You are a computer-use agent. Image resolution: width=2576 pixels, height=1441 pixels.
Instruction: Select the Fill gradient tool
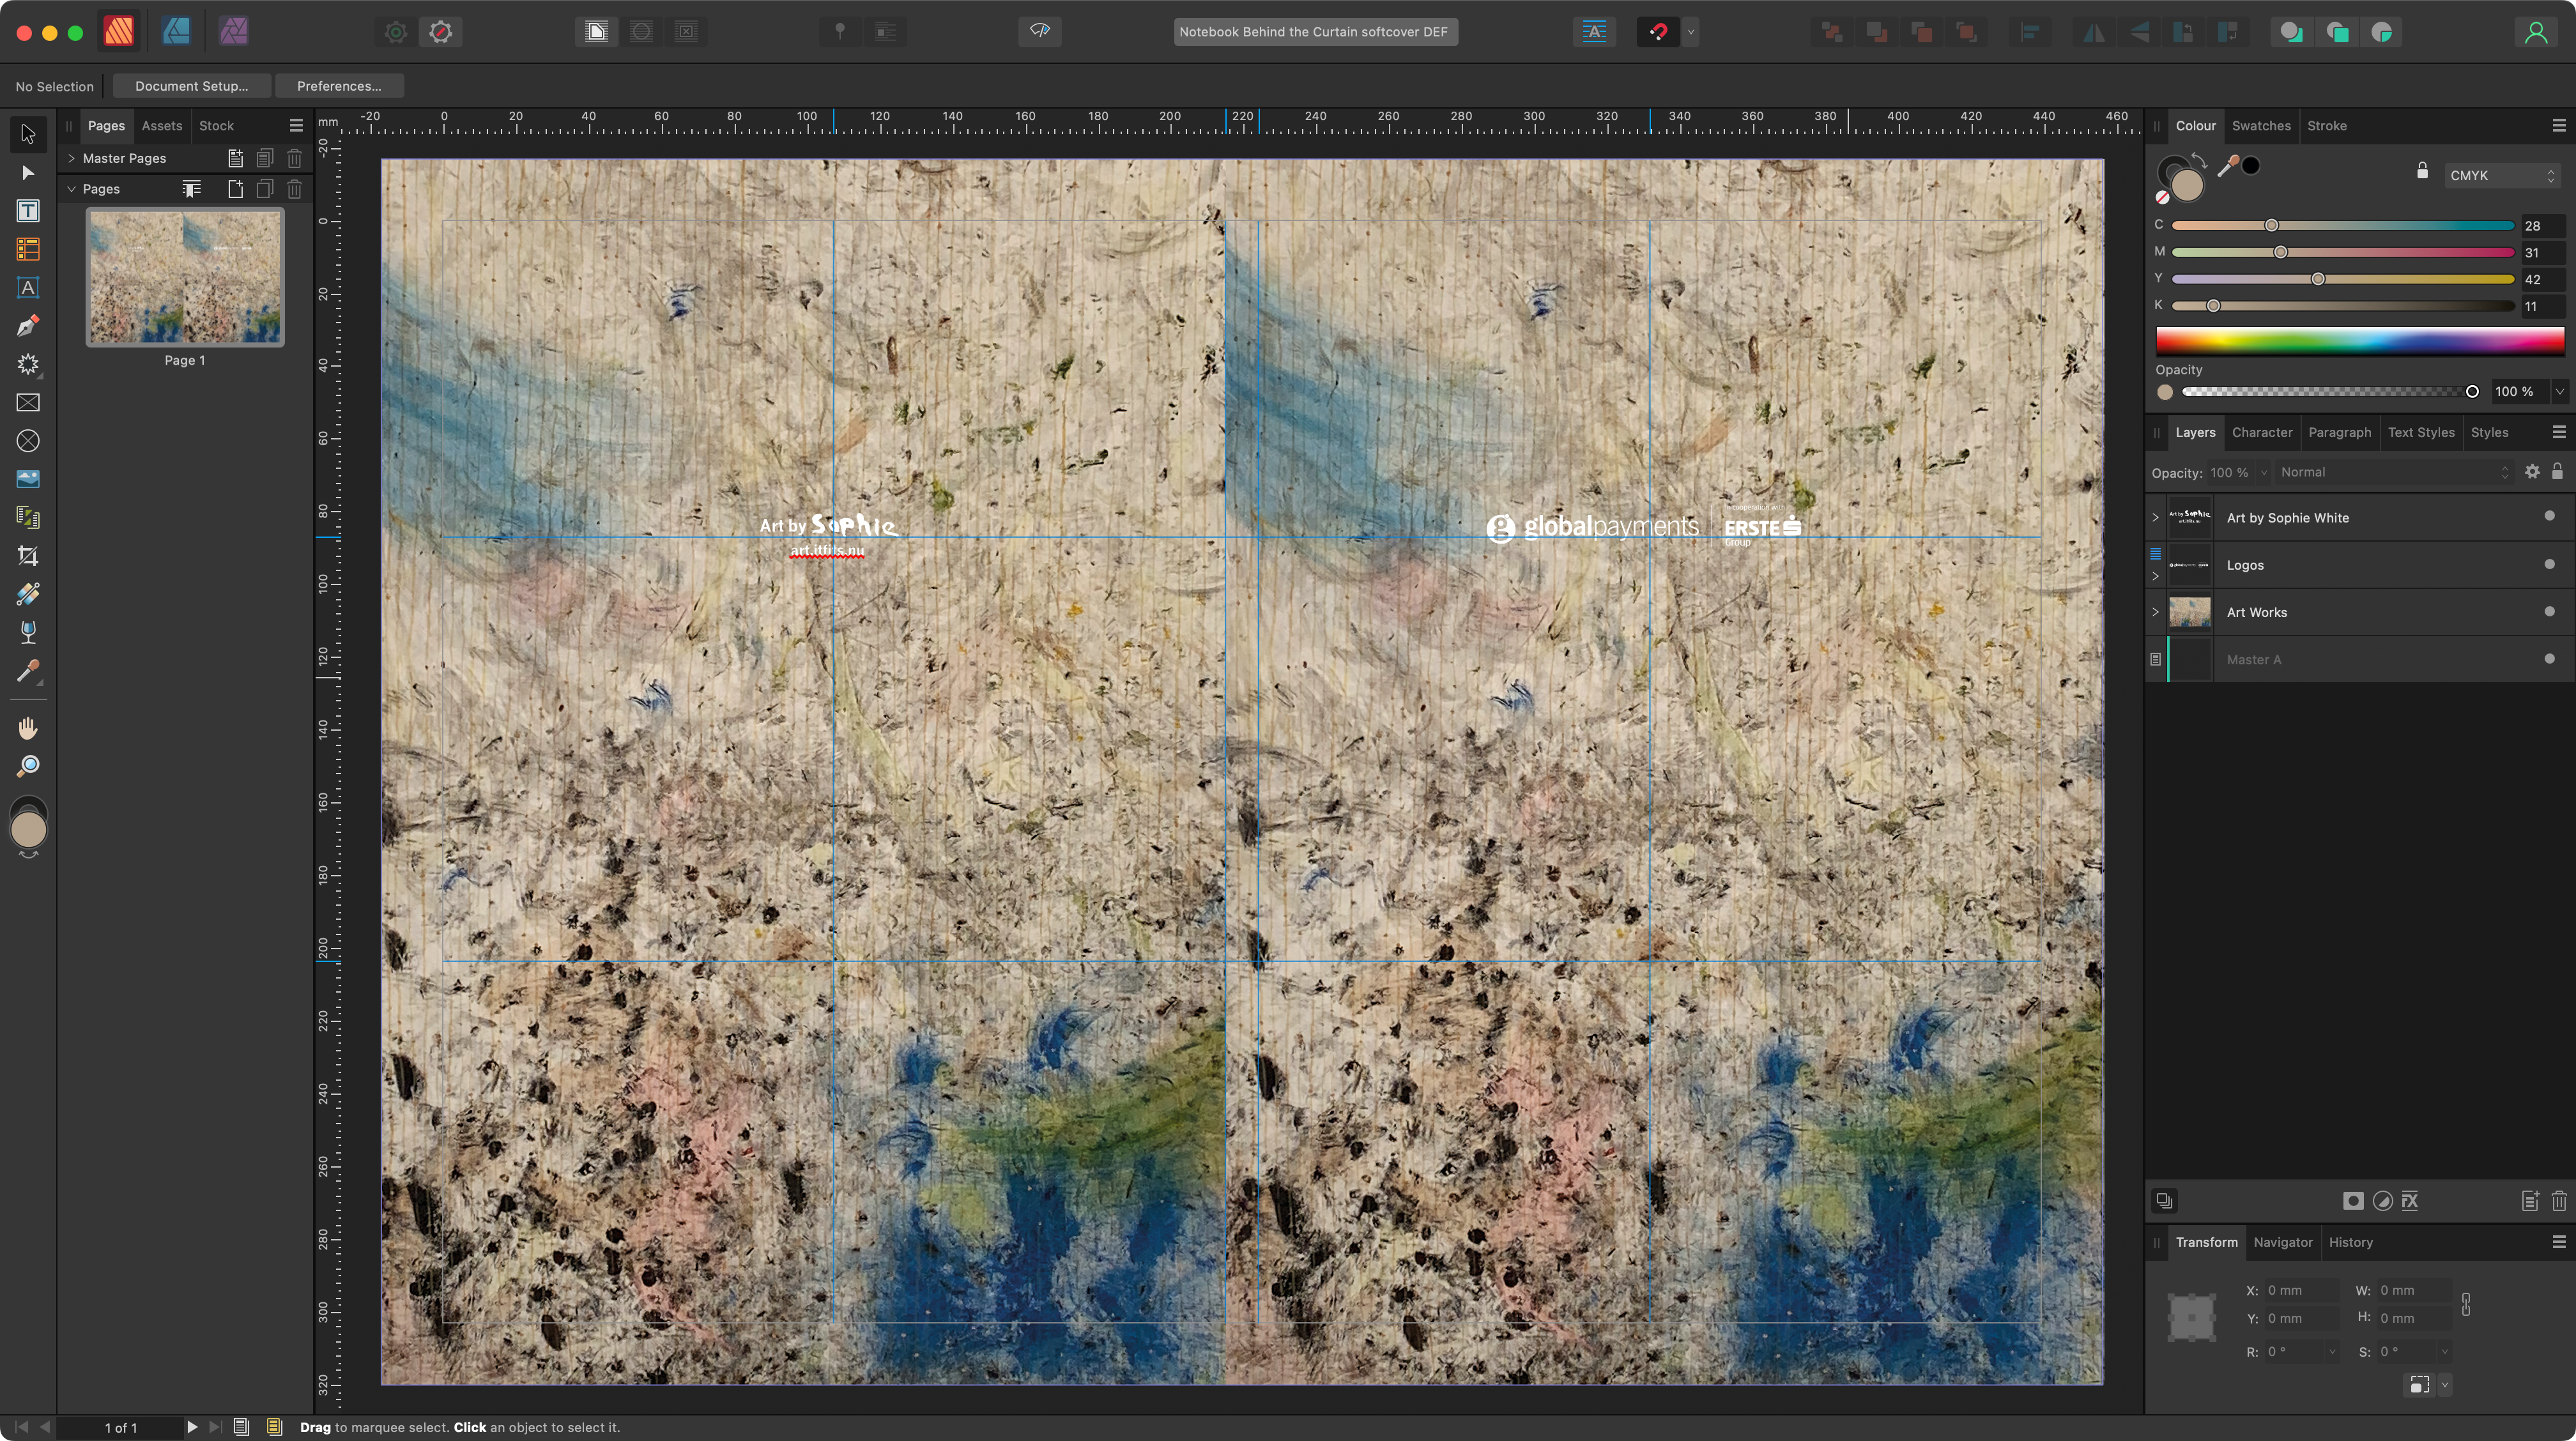pyautogui.click(x=28, y=594)
